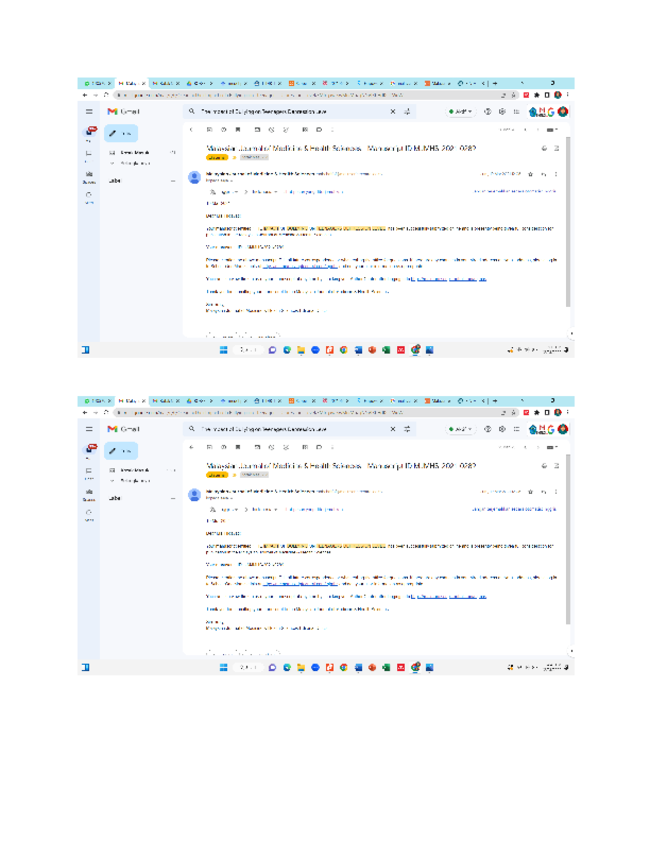Open Active status dropdown in upper screenshot
Image resolution: width=650 pixels, height=841 pixels.
point(461,112)
